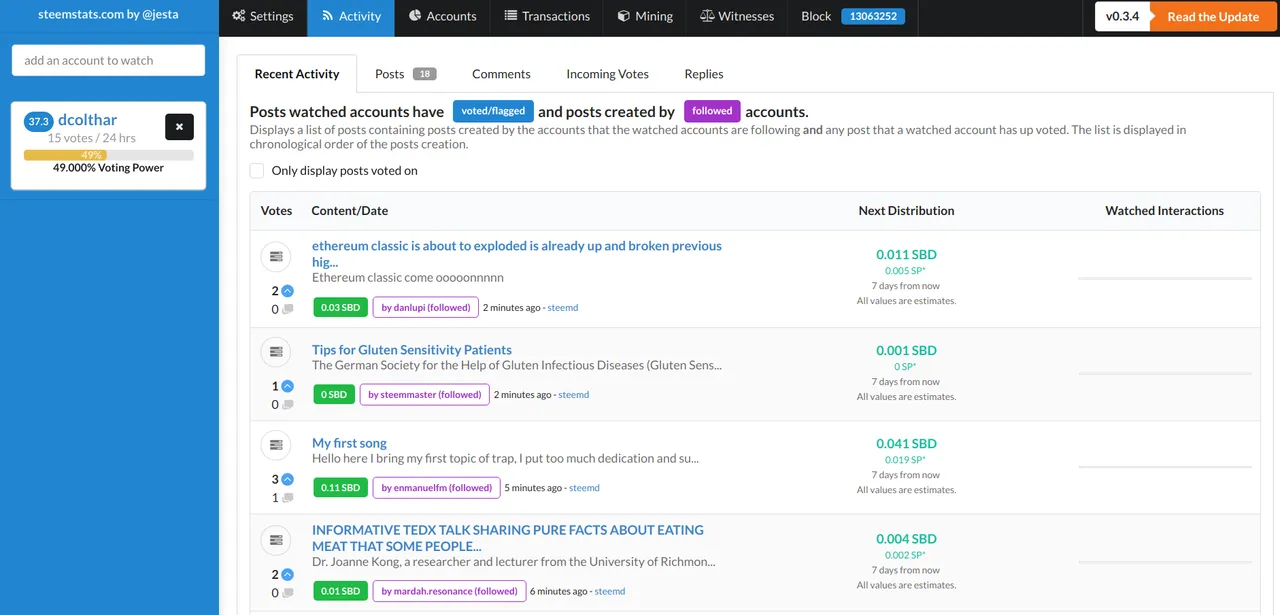Open the My first song post link
This screenshot has width=1280, height=615.
click(x=349, y=443)
